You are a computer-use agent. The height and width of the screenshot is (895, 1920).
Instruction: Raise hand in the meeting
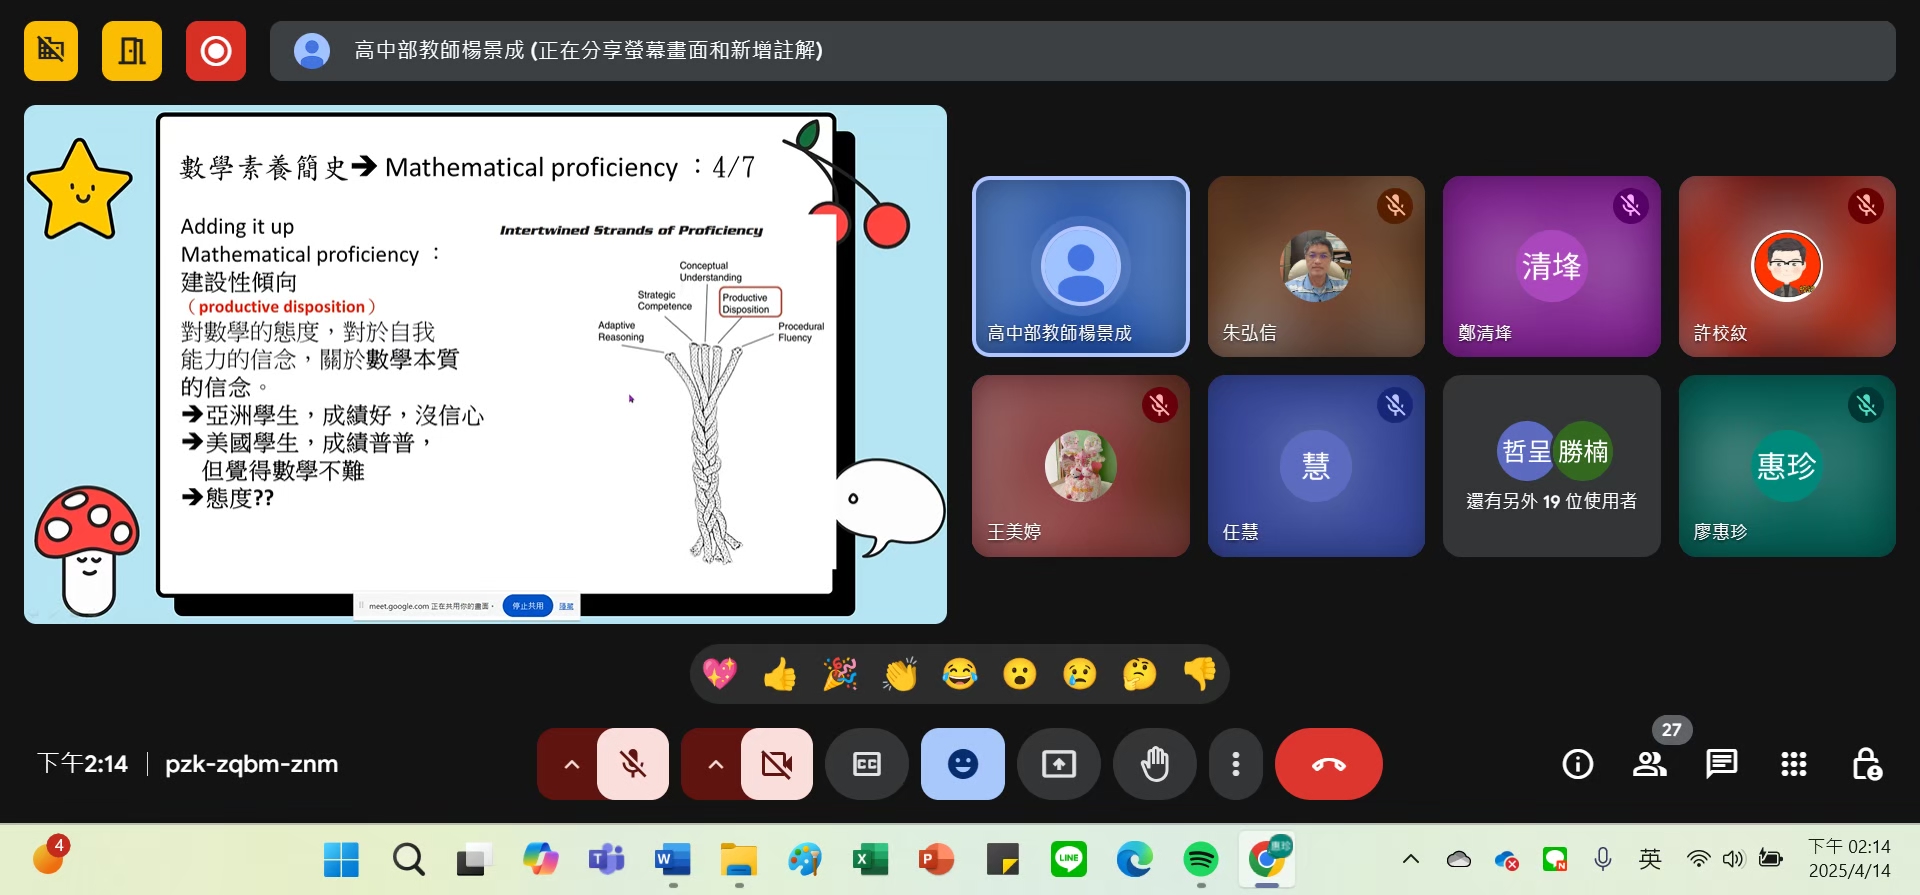coord(1154,765)
